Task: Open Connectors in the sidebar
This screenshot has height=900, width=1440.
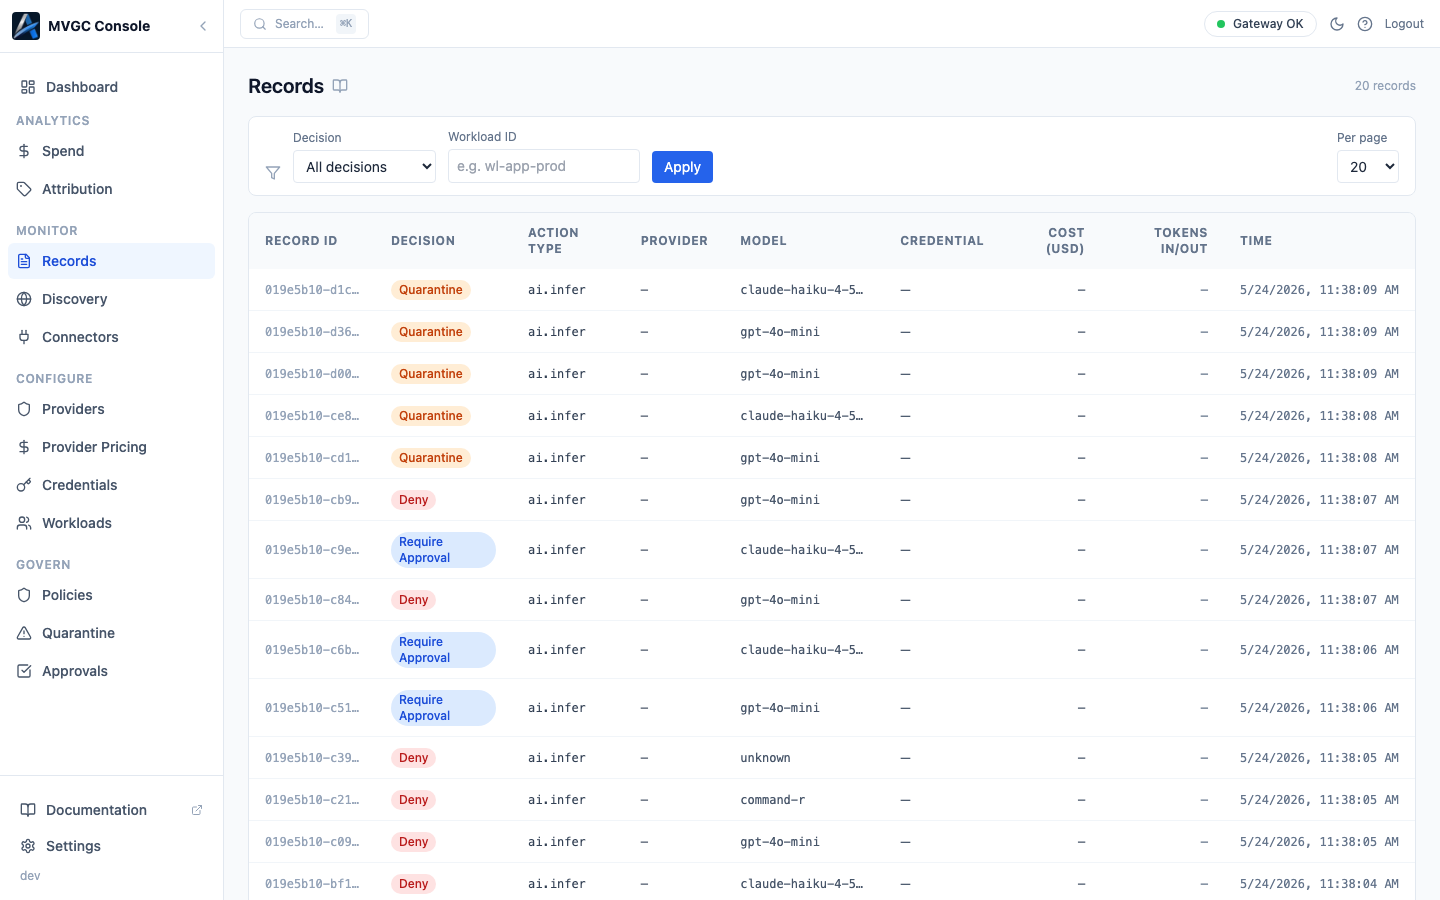Action: pyautogui.click(x=111, y=337)
